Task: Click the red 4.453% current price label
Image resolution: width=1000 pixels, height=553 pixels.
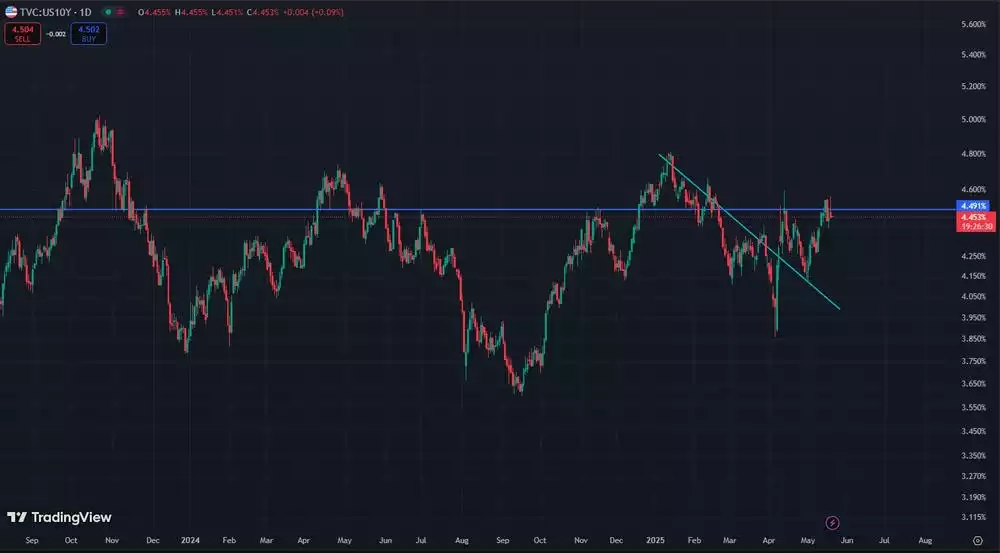Action: click(x=975, y=218)
